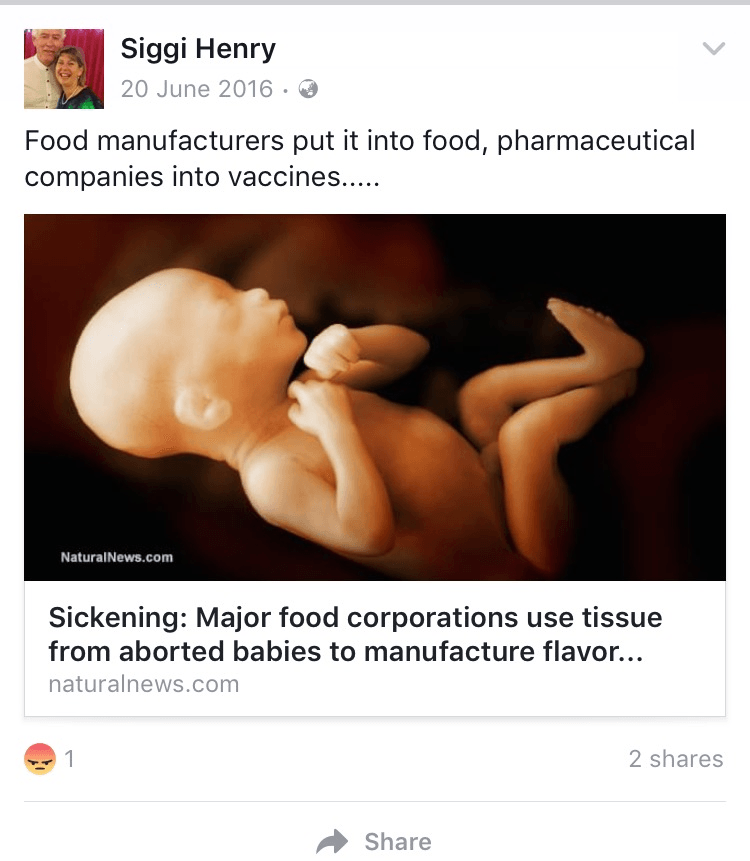
Task: Open Siggi Henry's profile picture
Action: point(64,69)
